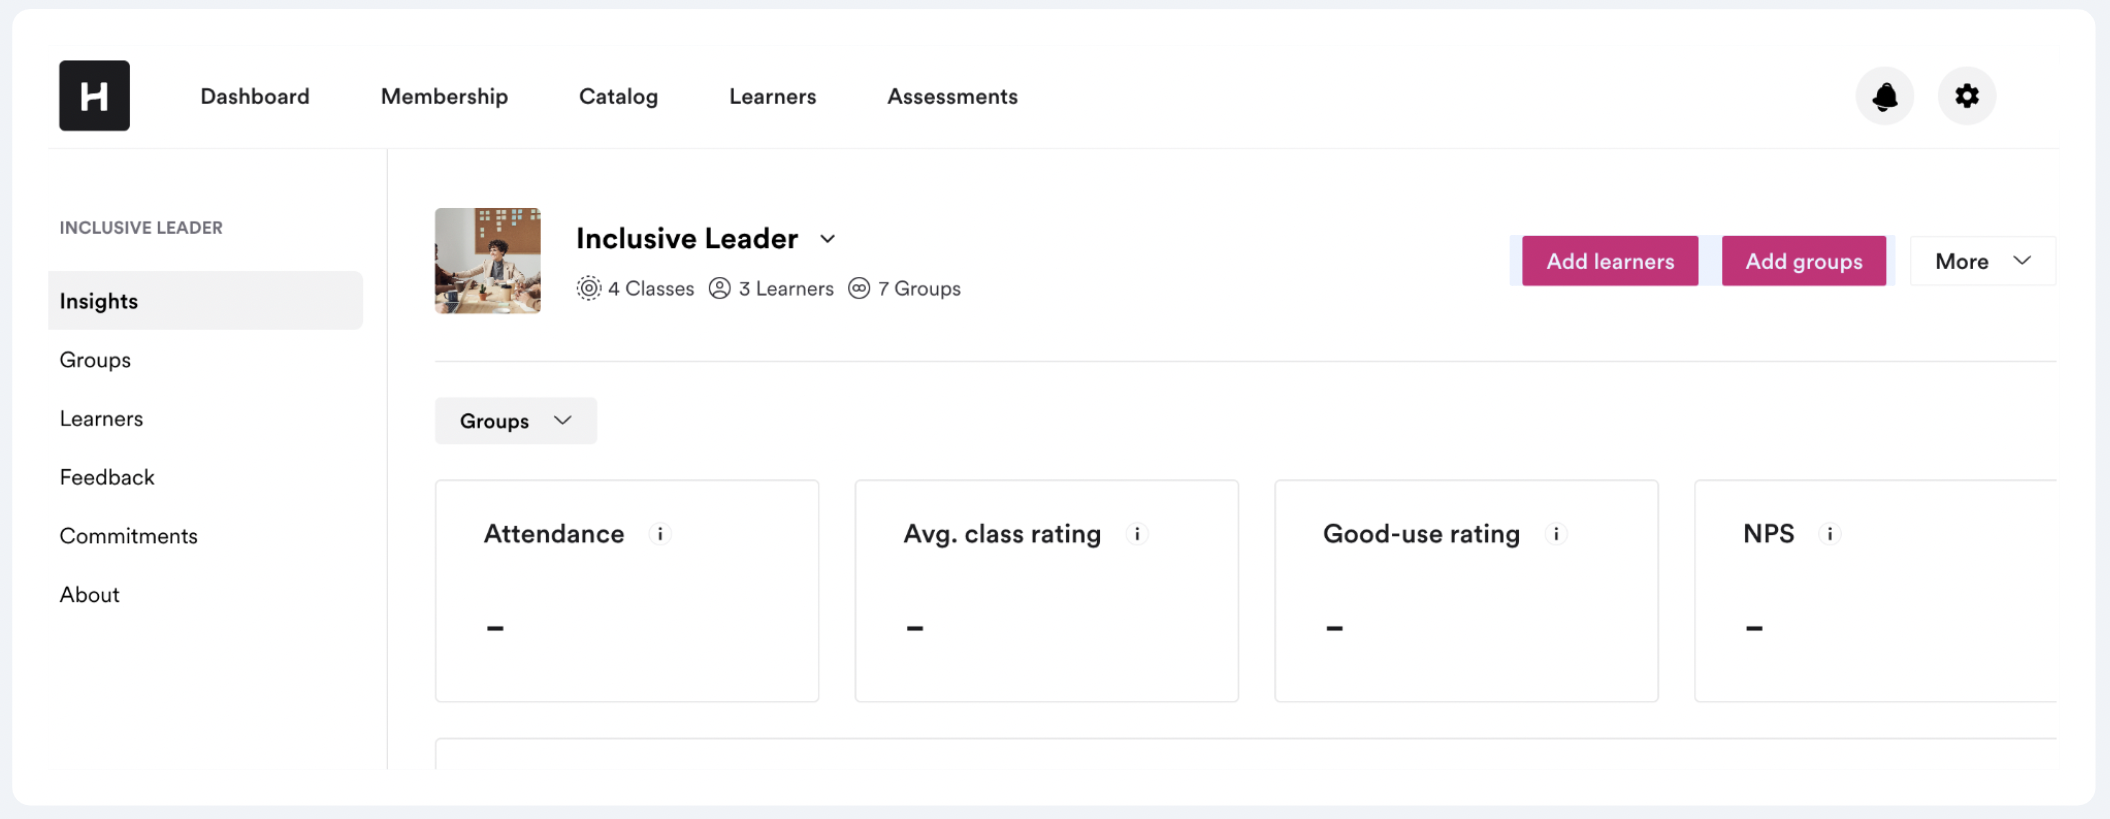Click the H logo icon
Viewport: 2110px width, 819px height.
[x=94, y=96]
